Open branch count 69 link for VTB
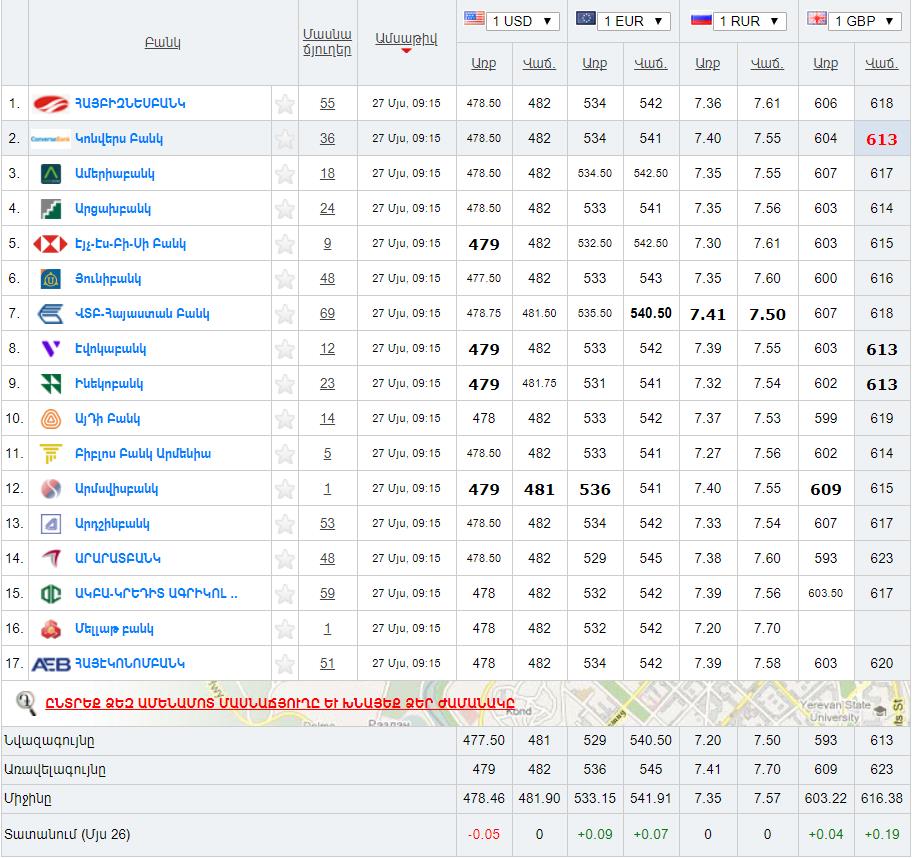The width and height of the screenshot is (912, 858). [x=327, y=314]
